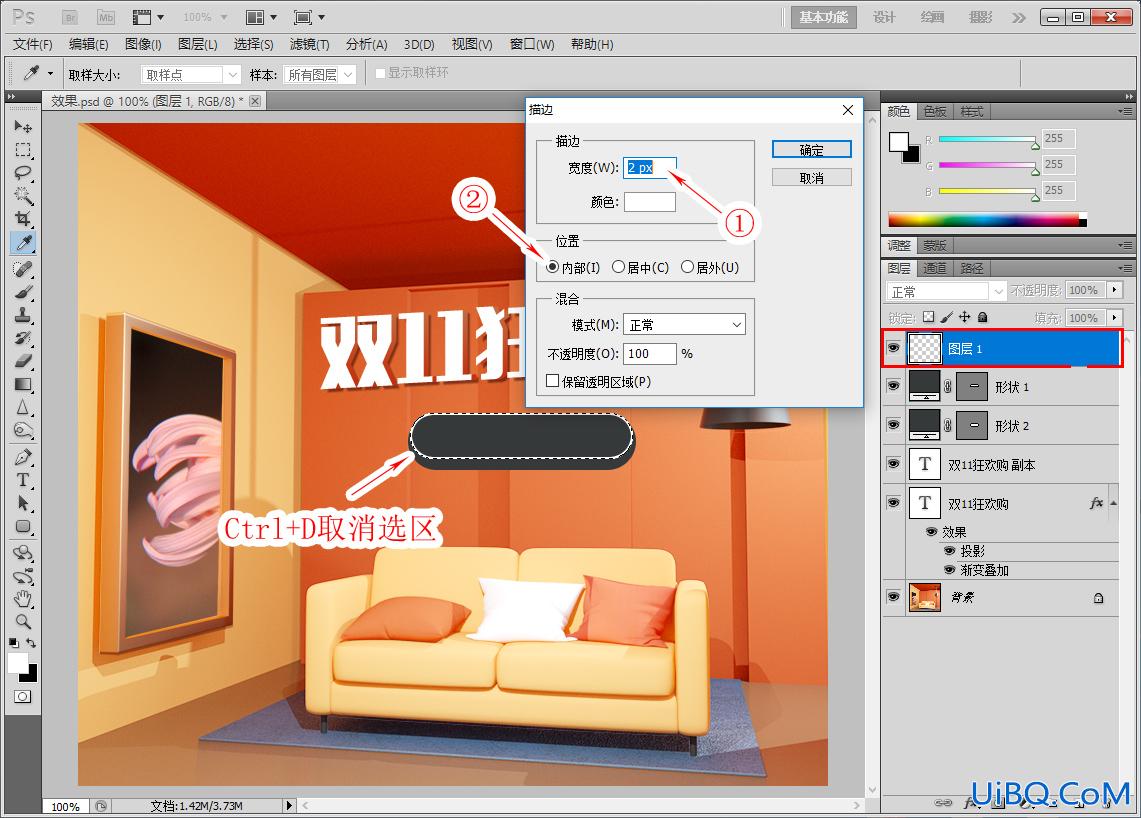This screenshot has height=818, width=1141.
Task: Switch to 设计 workspace
Action: pyautogui.click(x=884, y=17)
